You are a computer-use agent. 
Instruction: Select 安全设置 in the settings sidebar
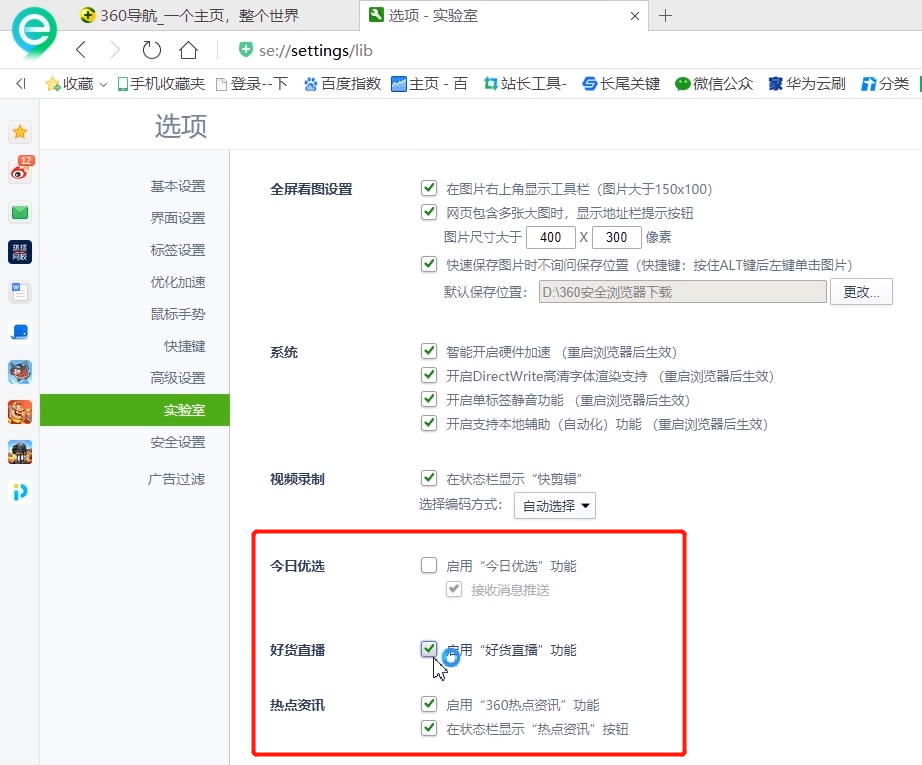coord(177,441)
